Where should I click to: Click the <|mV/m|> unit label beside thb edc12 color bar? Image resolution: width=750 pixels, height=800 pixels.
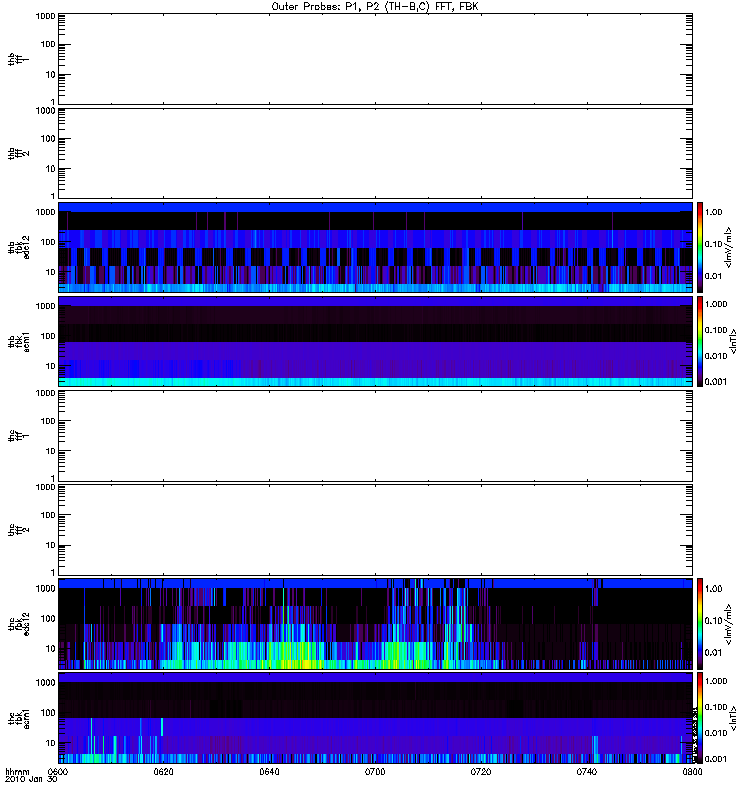click(729, 247)
